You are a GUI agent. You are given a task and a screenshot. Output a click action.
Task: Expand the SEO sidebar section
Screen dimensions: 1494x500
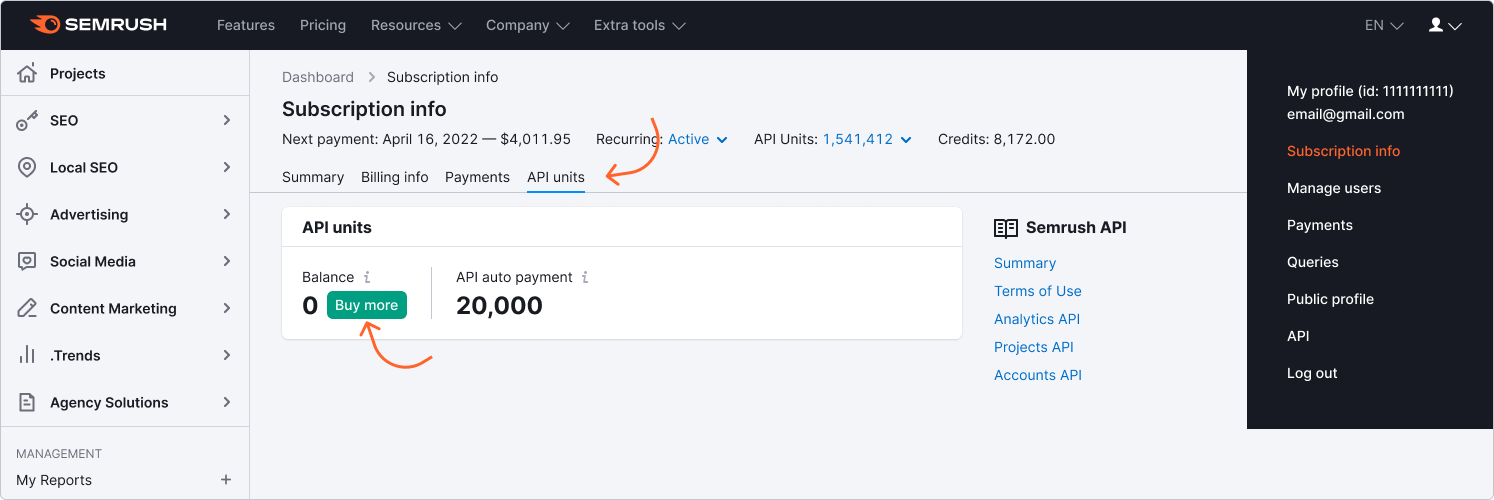(227, 120)
